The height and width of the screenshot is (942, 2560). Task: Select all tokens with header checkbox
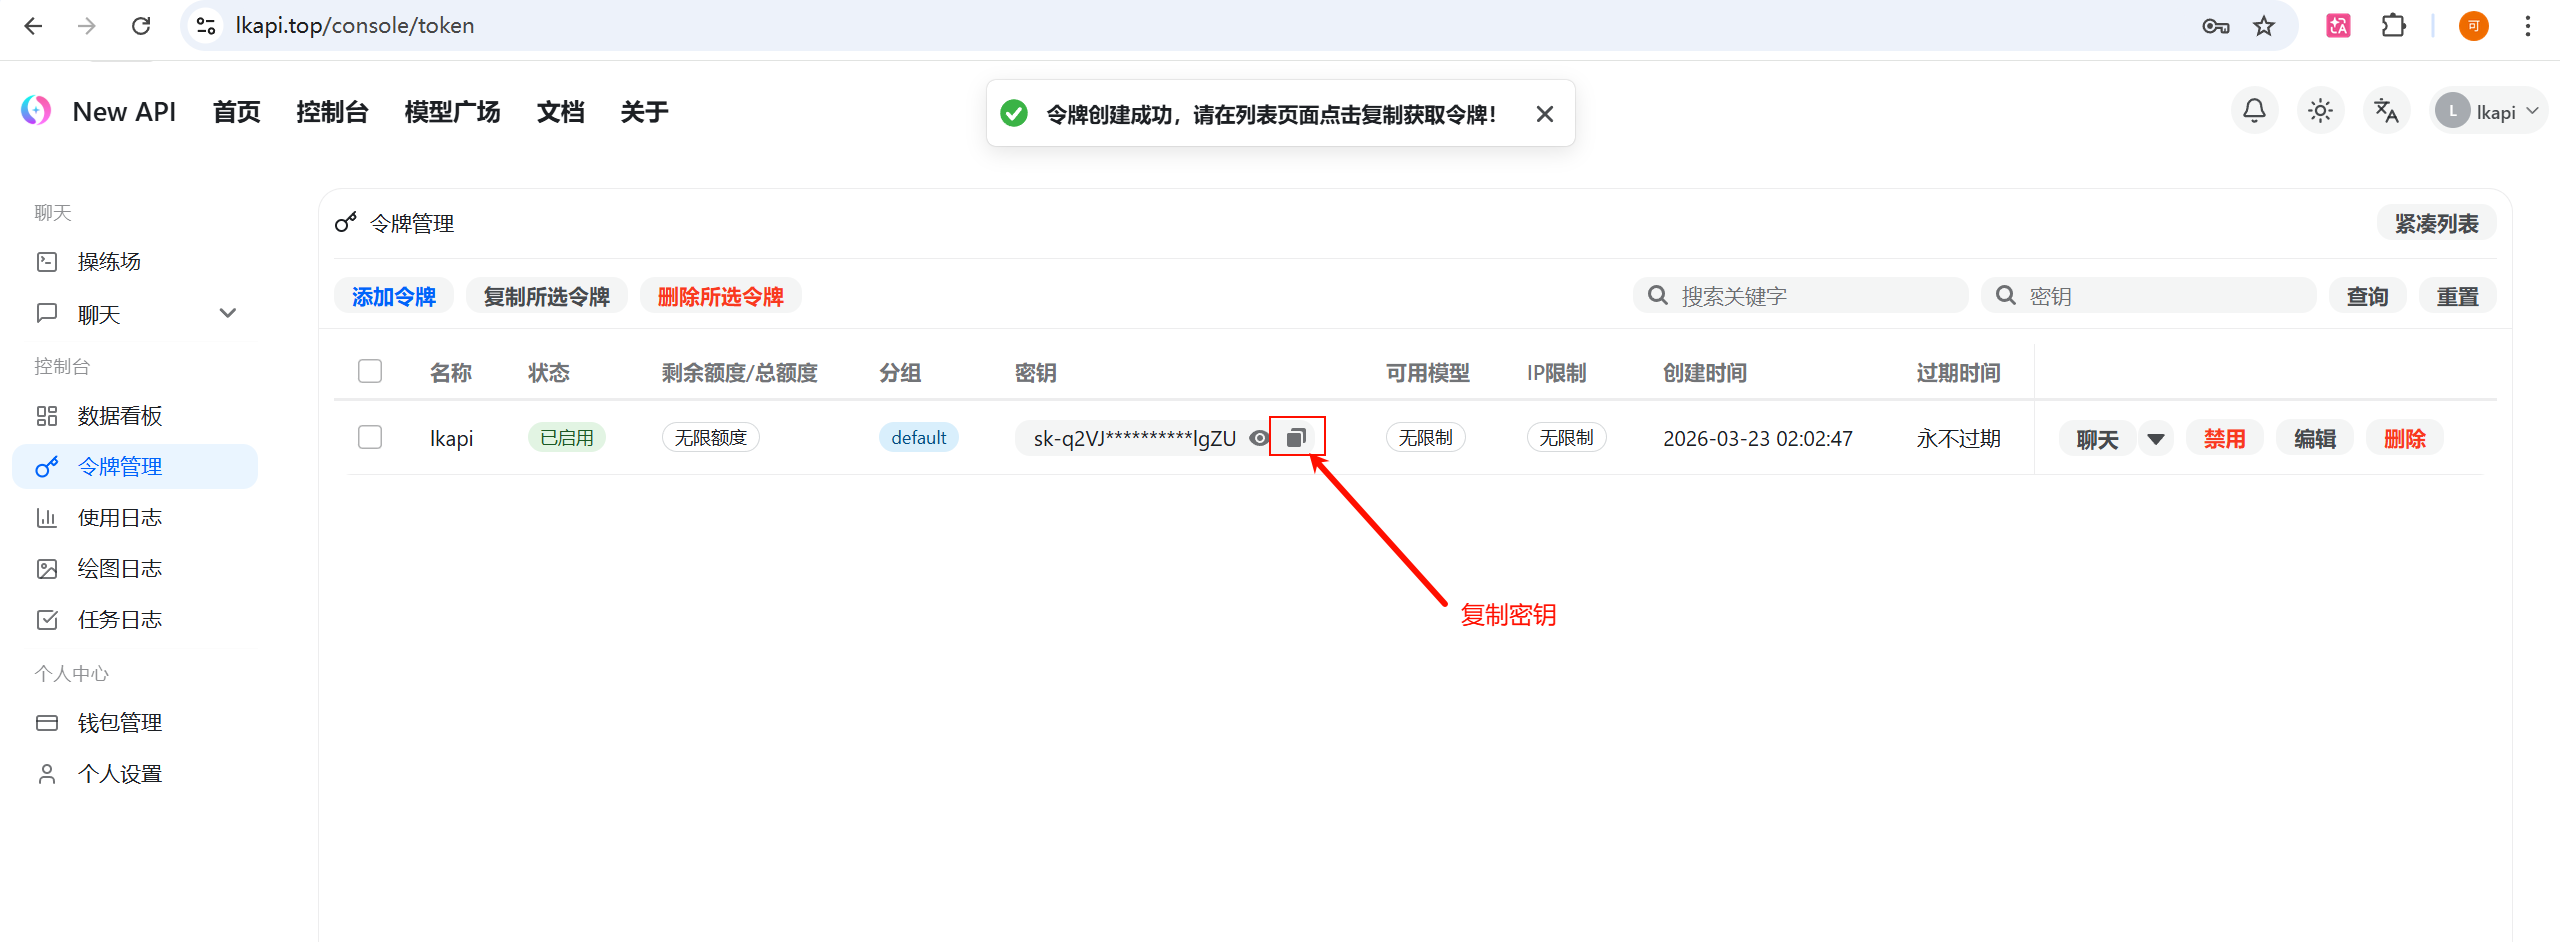pos(370,372)
